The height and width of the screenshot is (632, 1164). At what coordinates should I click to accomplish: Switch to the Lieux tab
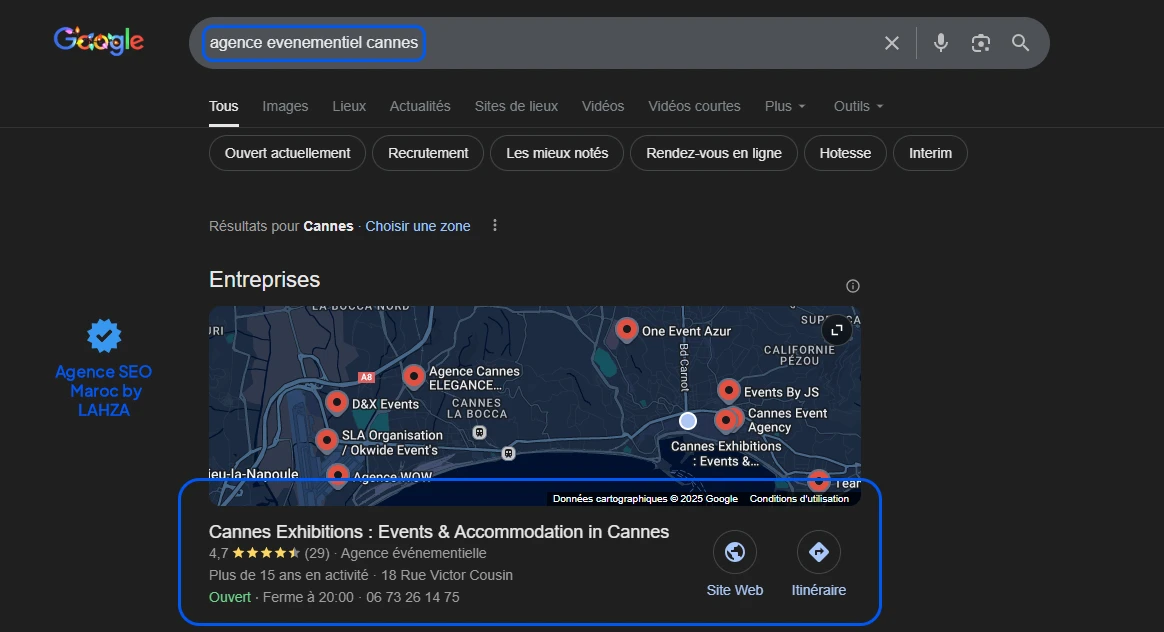pos(349,106)
